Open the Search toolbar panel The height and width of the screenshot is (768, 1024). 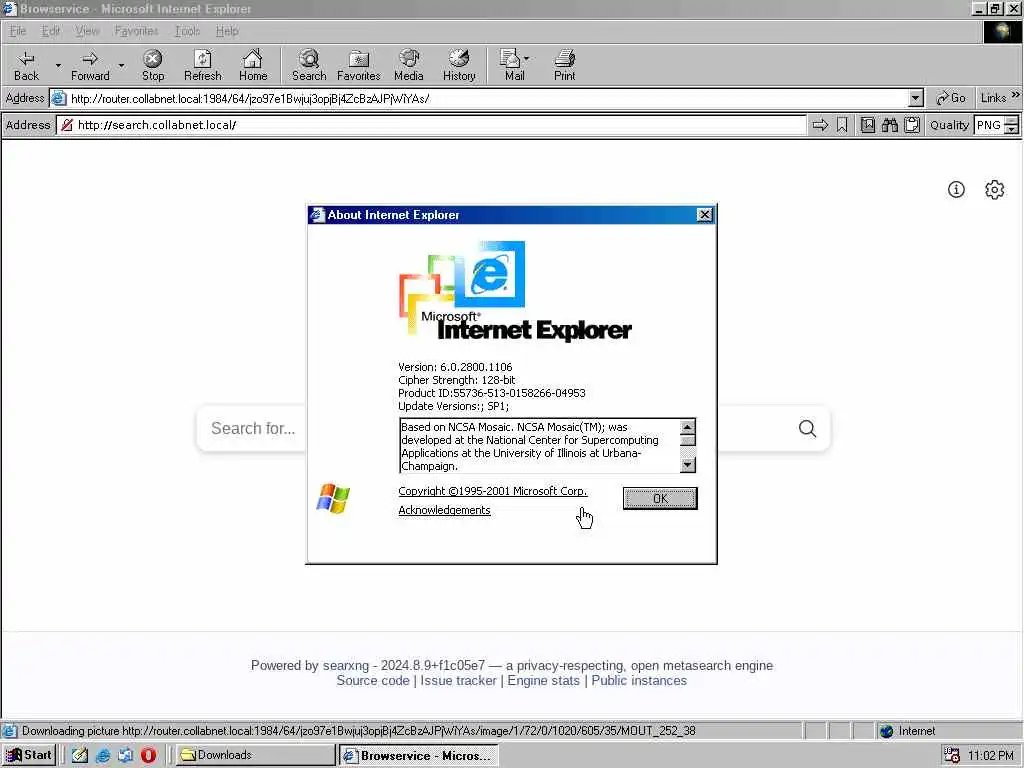pos(309,65)
